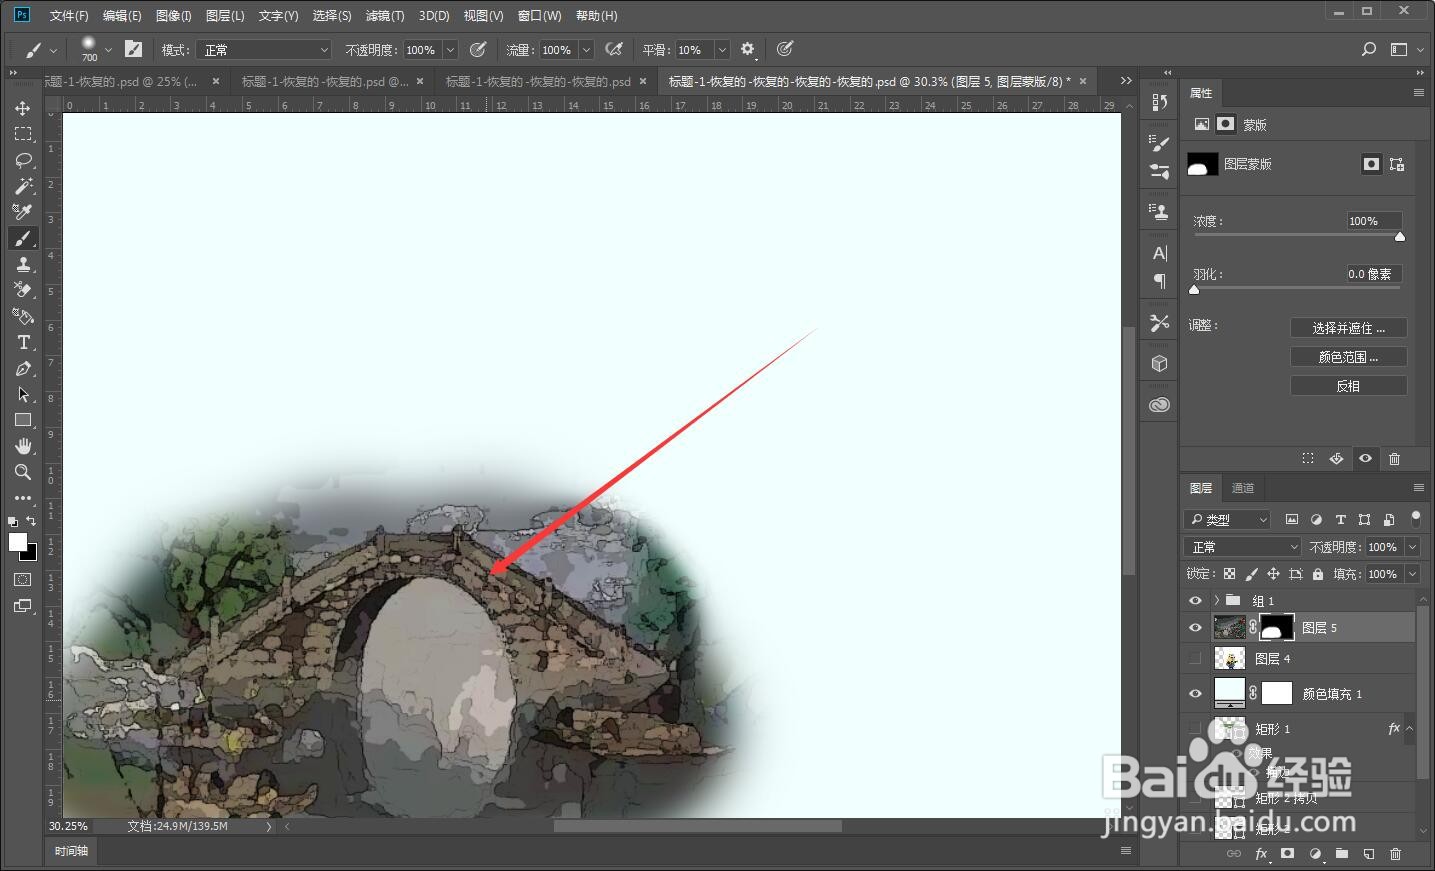This screenshot has width=1435, height=871.
Task: Create a new layer icon
Action: [x=1368, y=854]
